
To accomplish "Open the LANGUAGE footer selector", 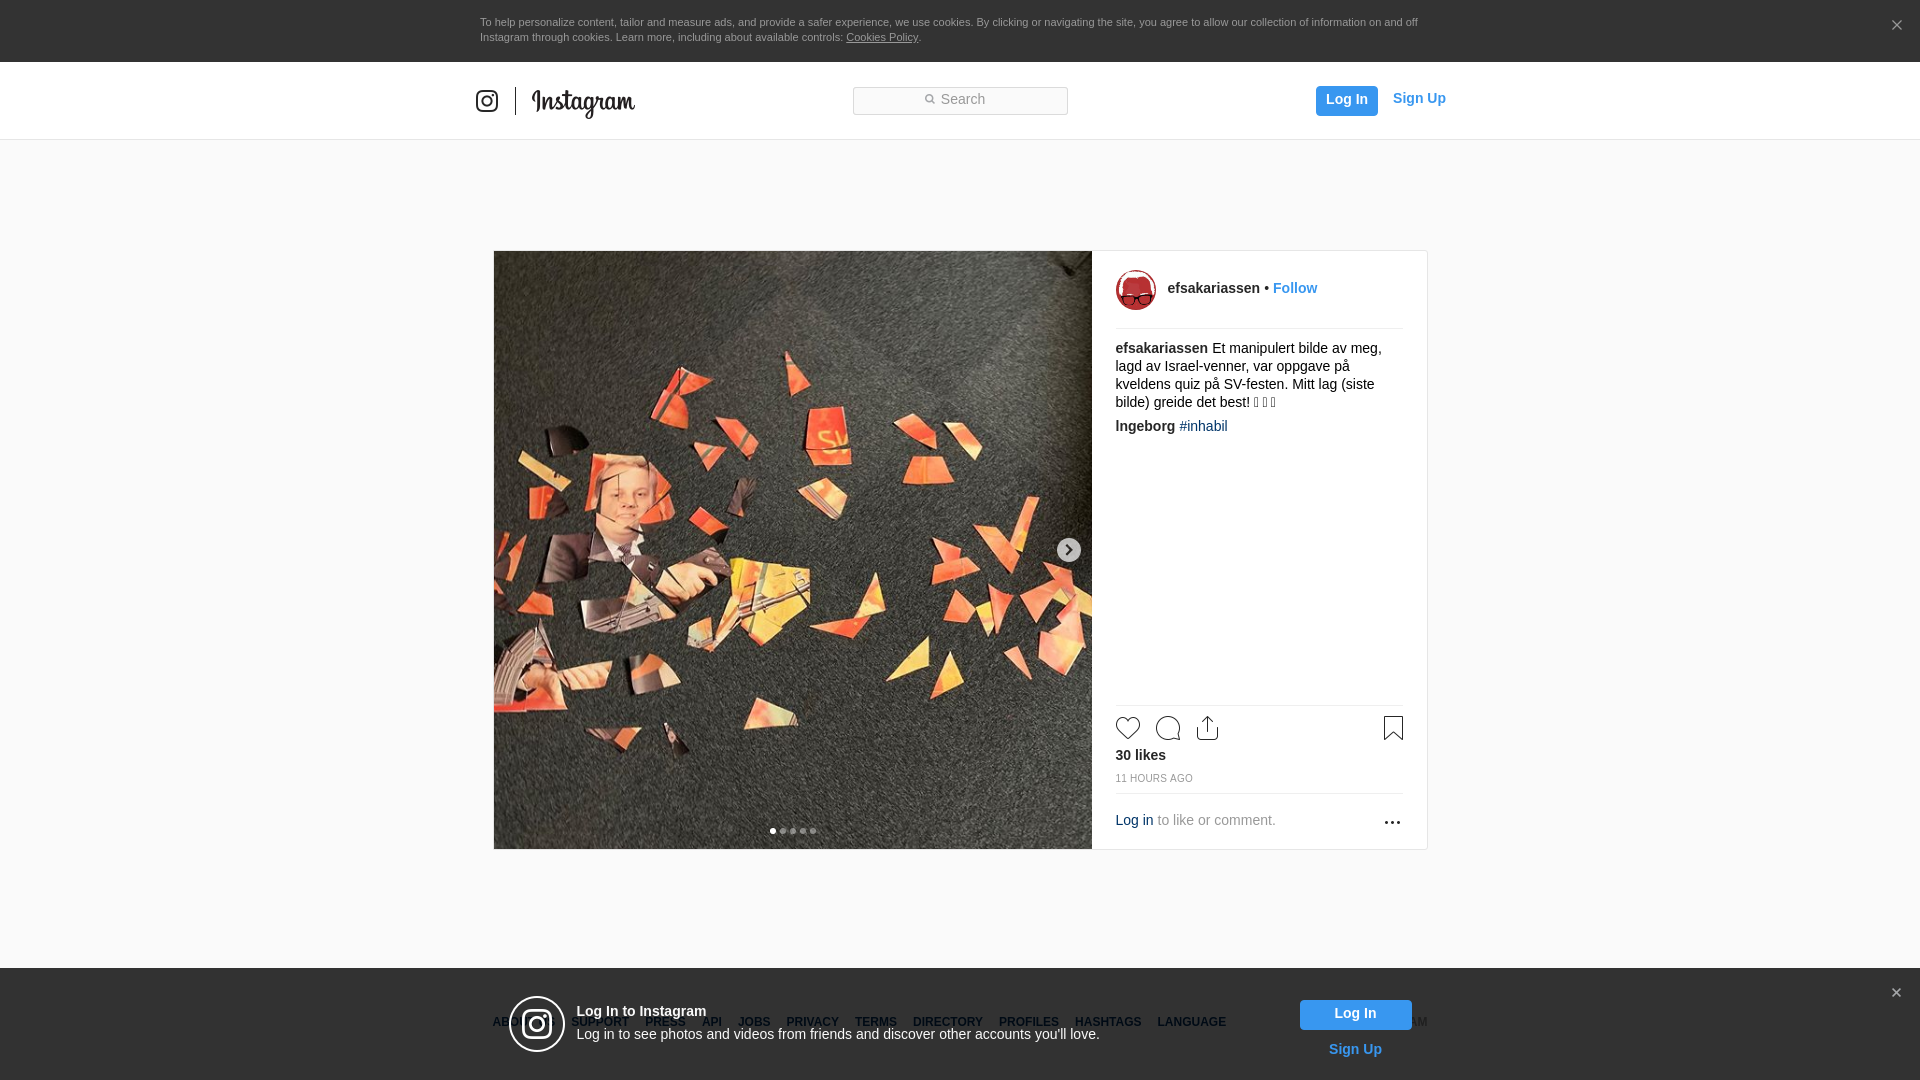I will pyautogui.click(x=1191, y=1022).
